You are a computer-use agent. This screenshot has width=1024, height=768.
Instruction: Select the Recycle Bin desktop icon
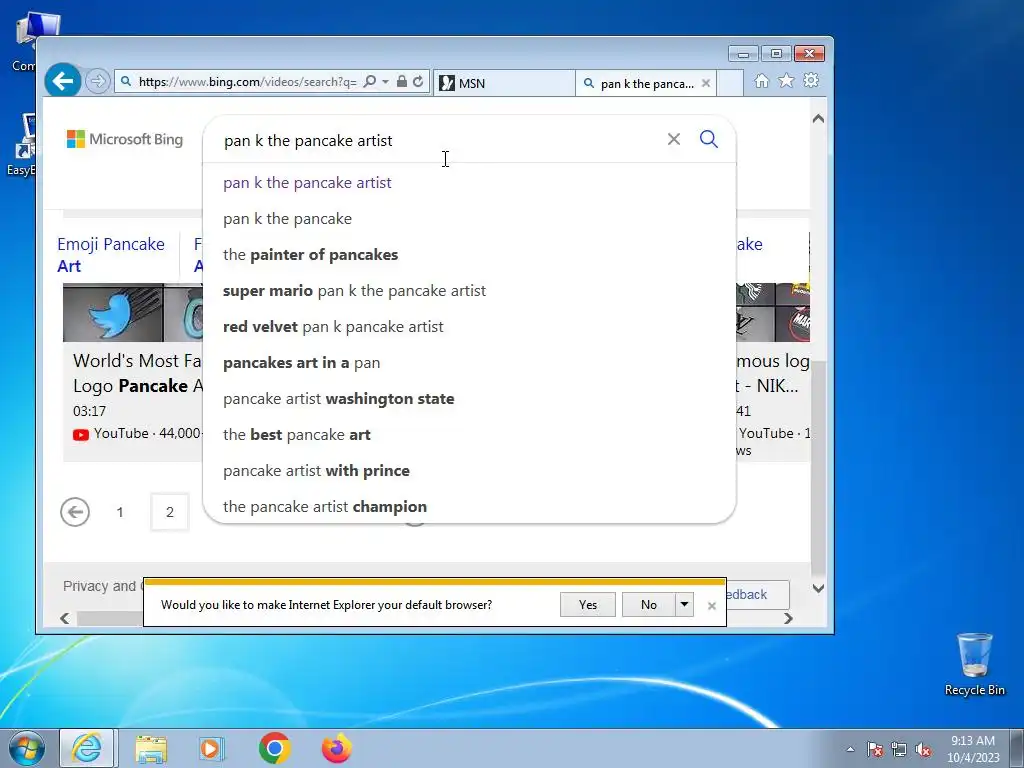[974, 665]
